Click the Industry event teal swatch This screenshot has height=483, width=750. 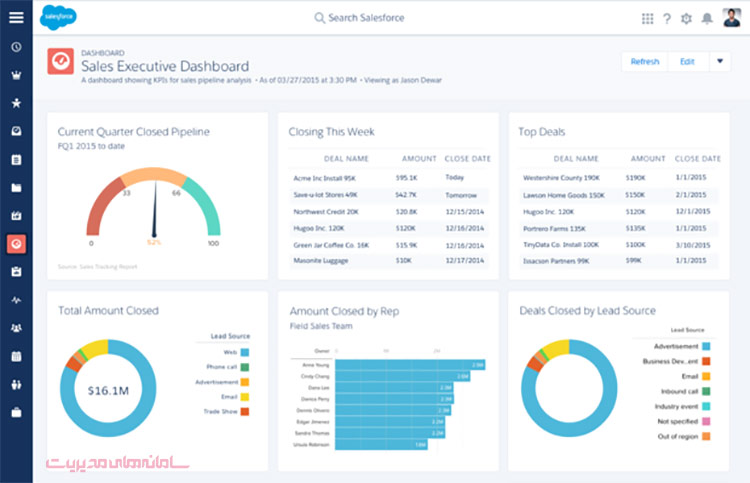[x=706, y=406]
